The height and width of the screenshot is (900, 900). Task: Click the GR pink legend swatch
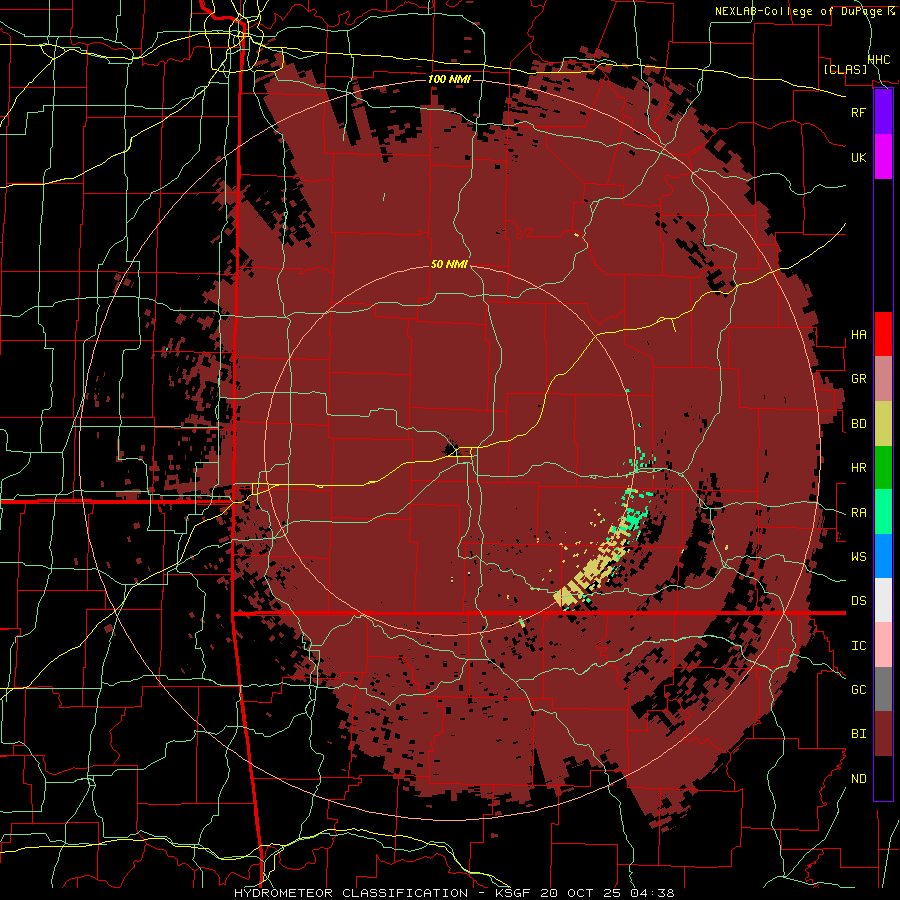click(x=883, y=379)
